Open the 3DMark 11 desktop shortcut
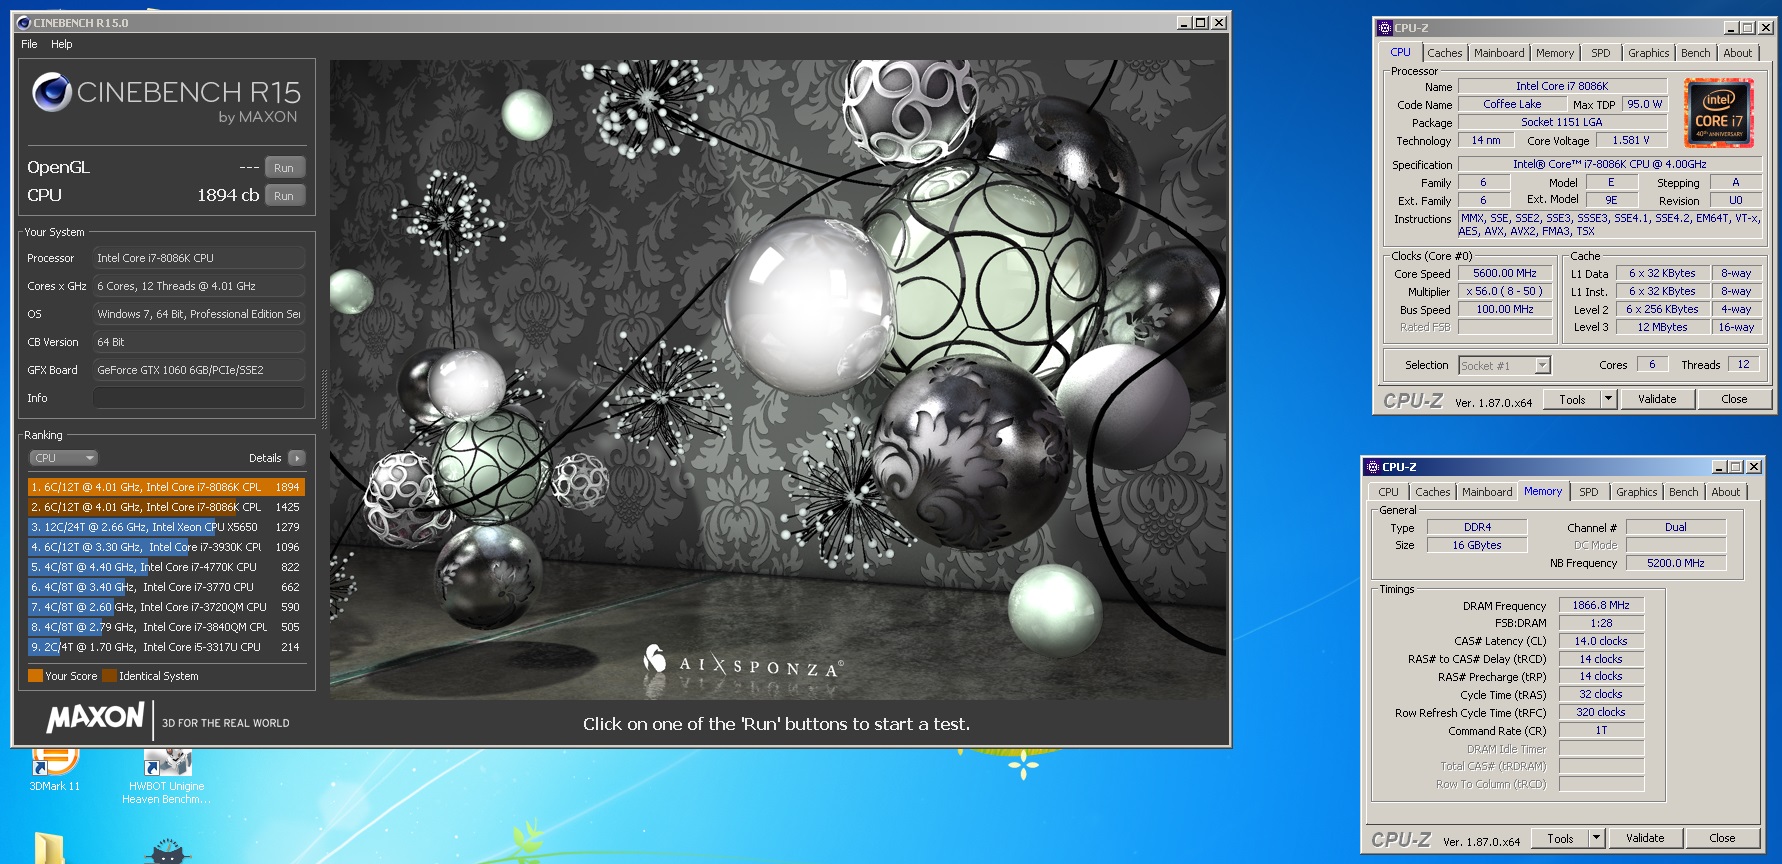The width and height of the screenshot is (1782, 864). (55, 768)
